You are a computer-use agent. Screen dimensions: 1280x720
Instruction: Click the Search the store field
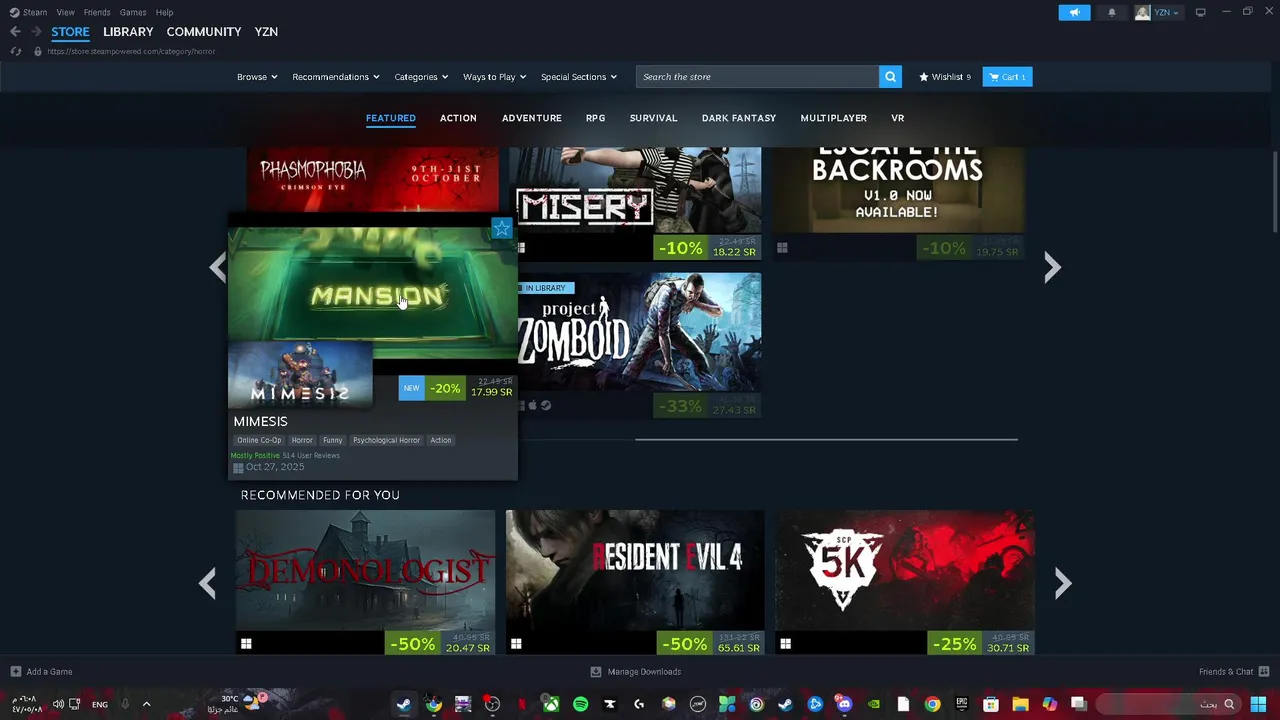coord(757,77)
